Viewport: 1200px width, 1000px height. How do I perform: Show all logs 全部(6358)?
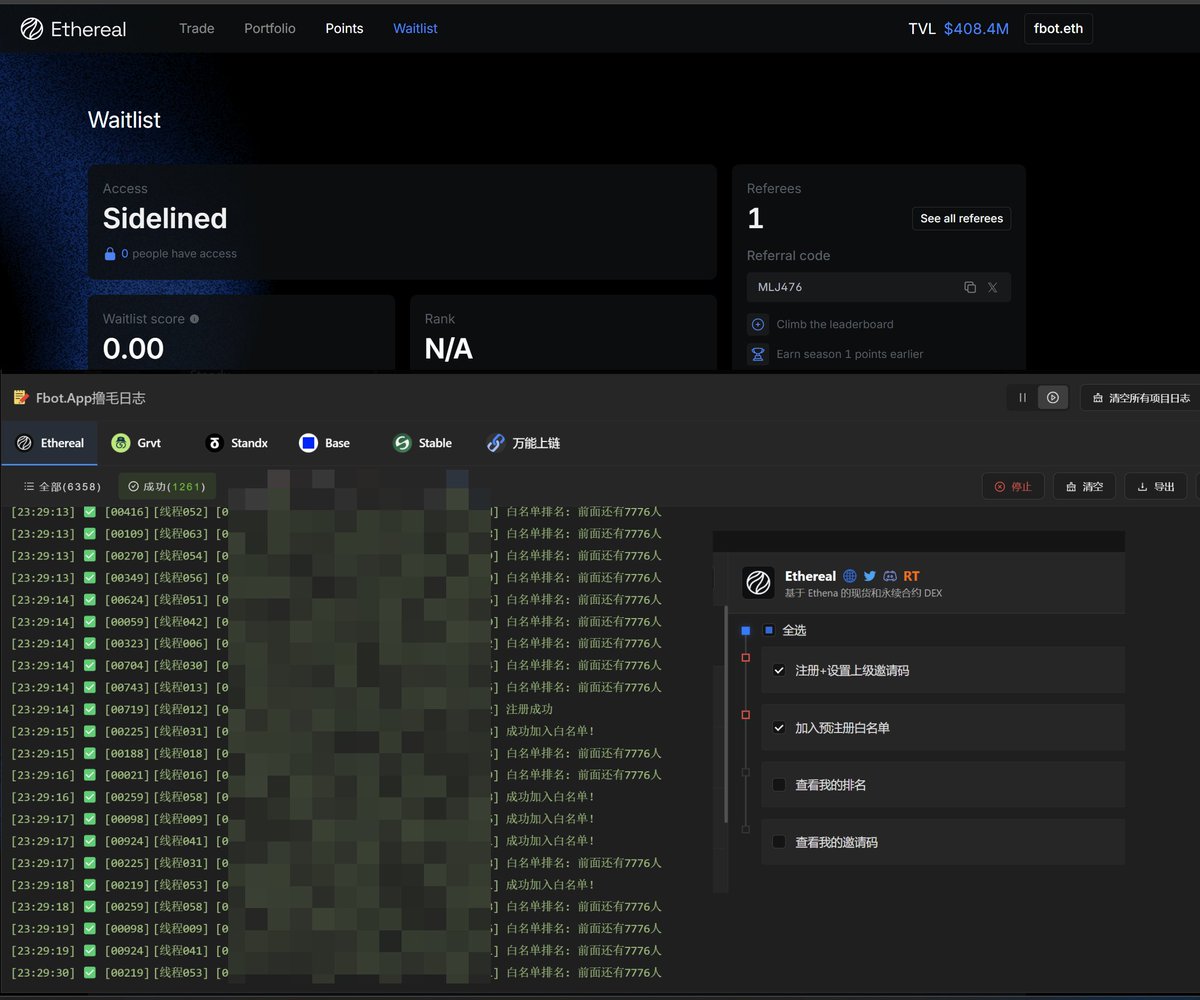tap(62, 487)
